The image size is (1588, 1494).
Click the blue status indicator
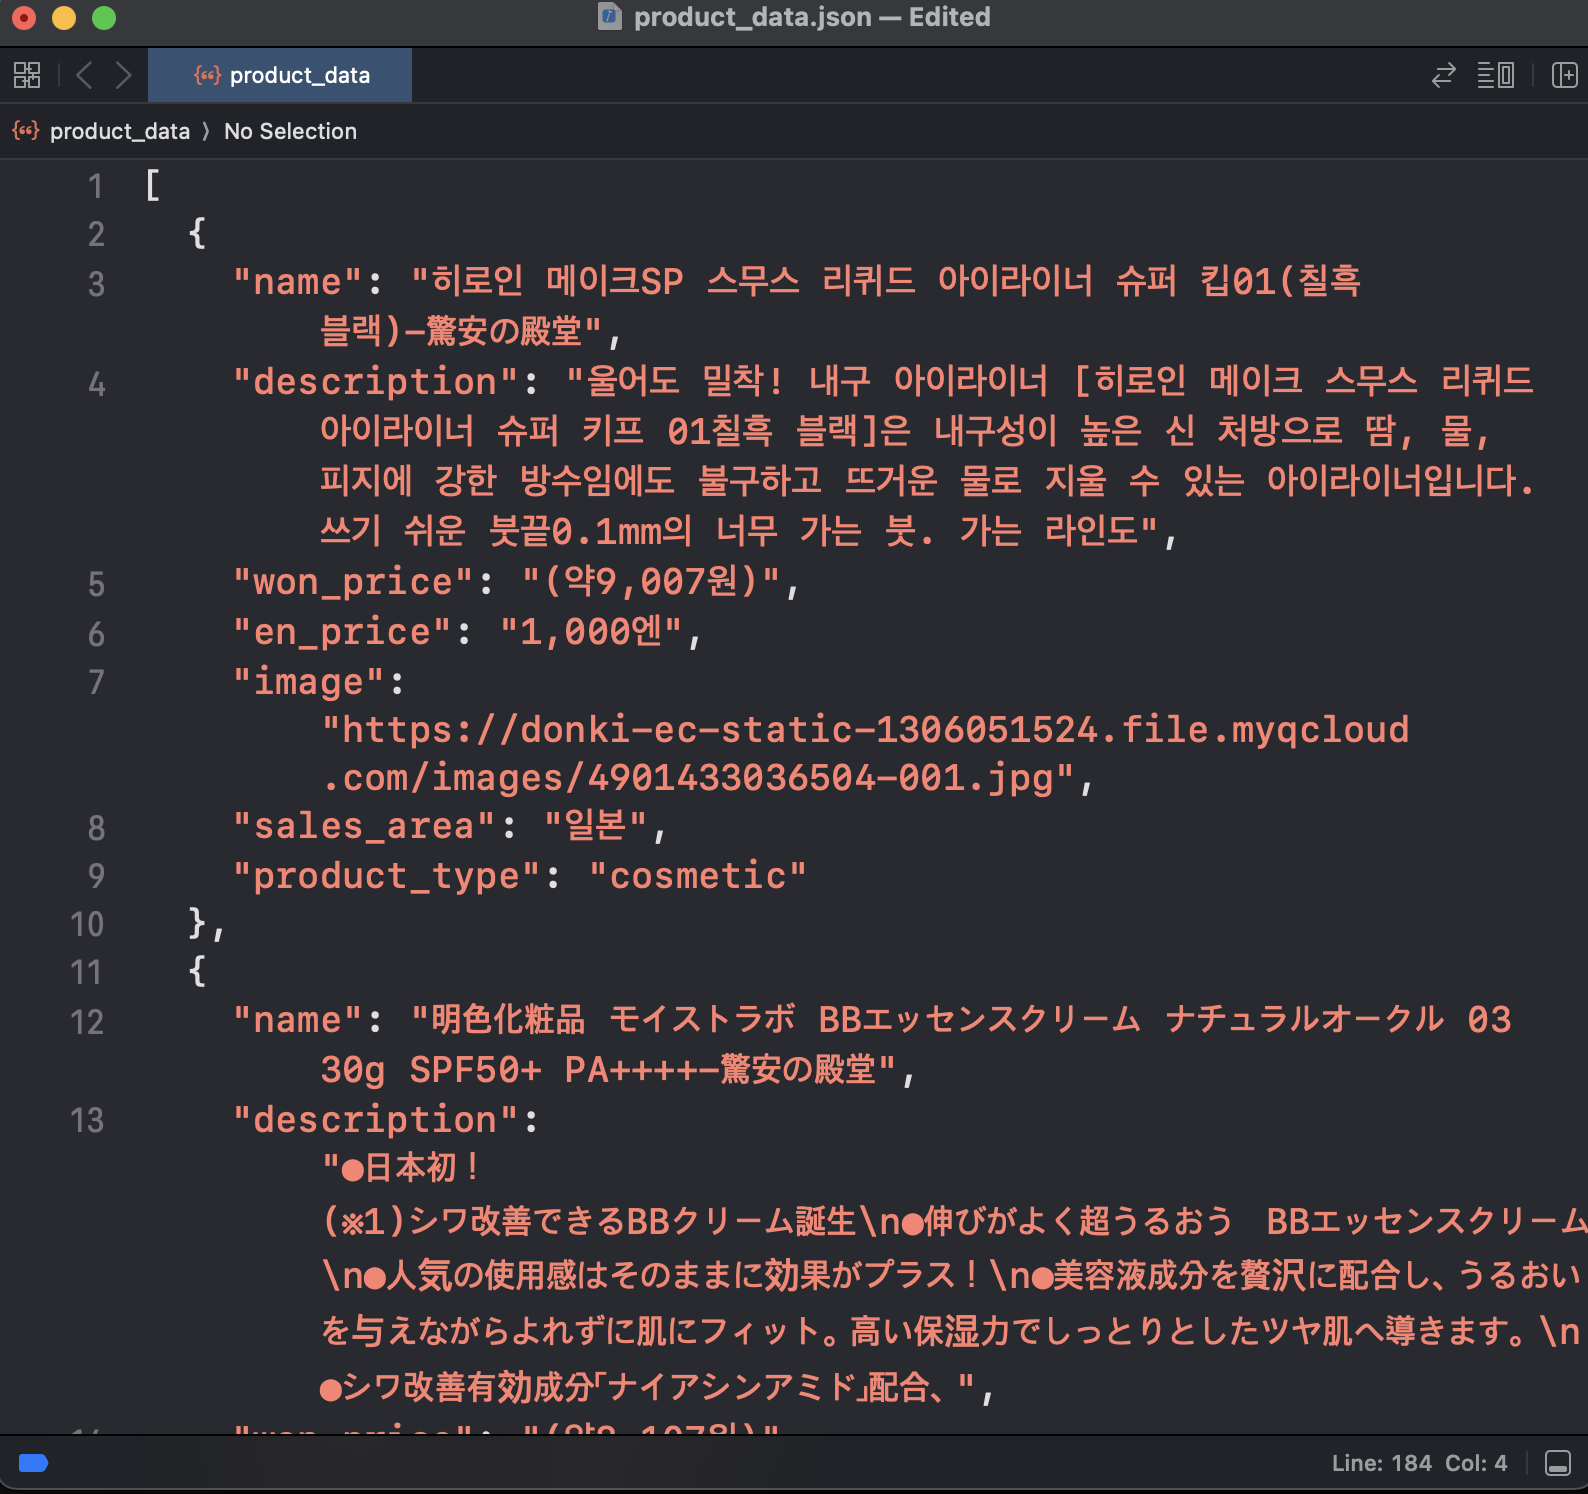[x=34, y=1463]
